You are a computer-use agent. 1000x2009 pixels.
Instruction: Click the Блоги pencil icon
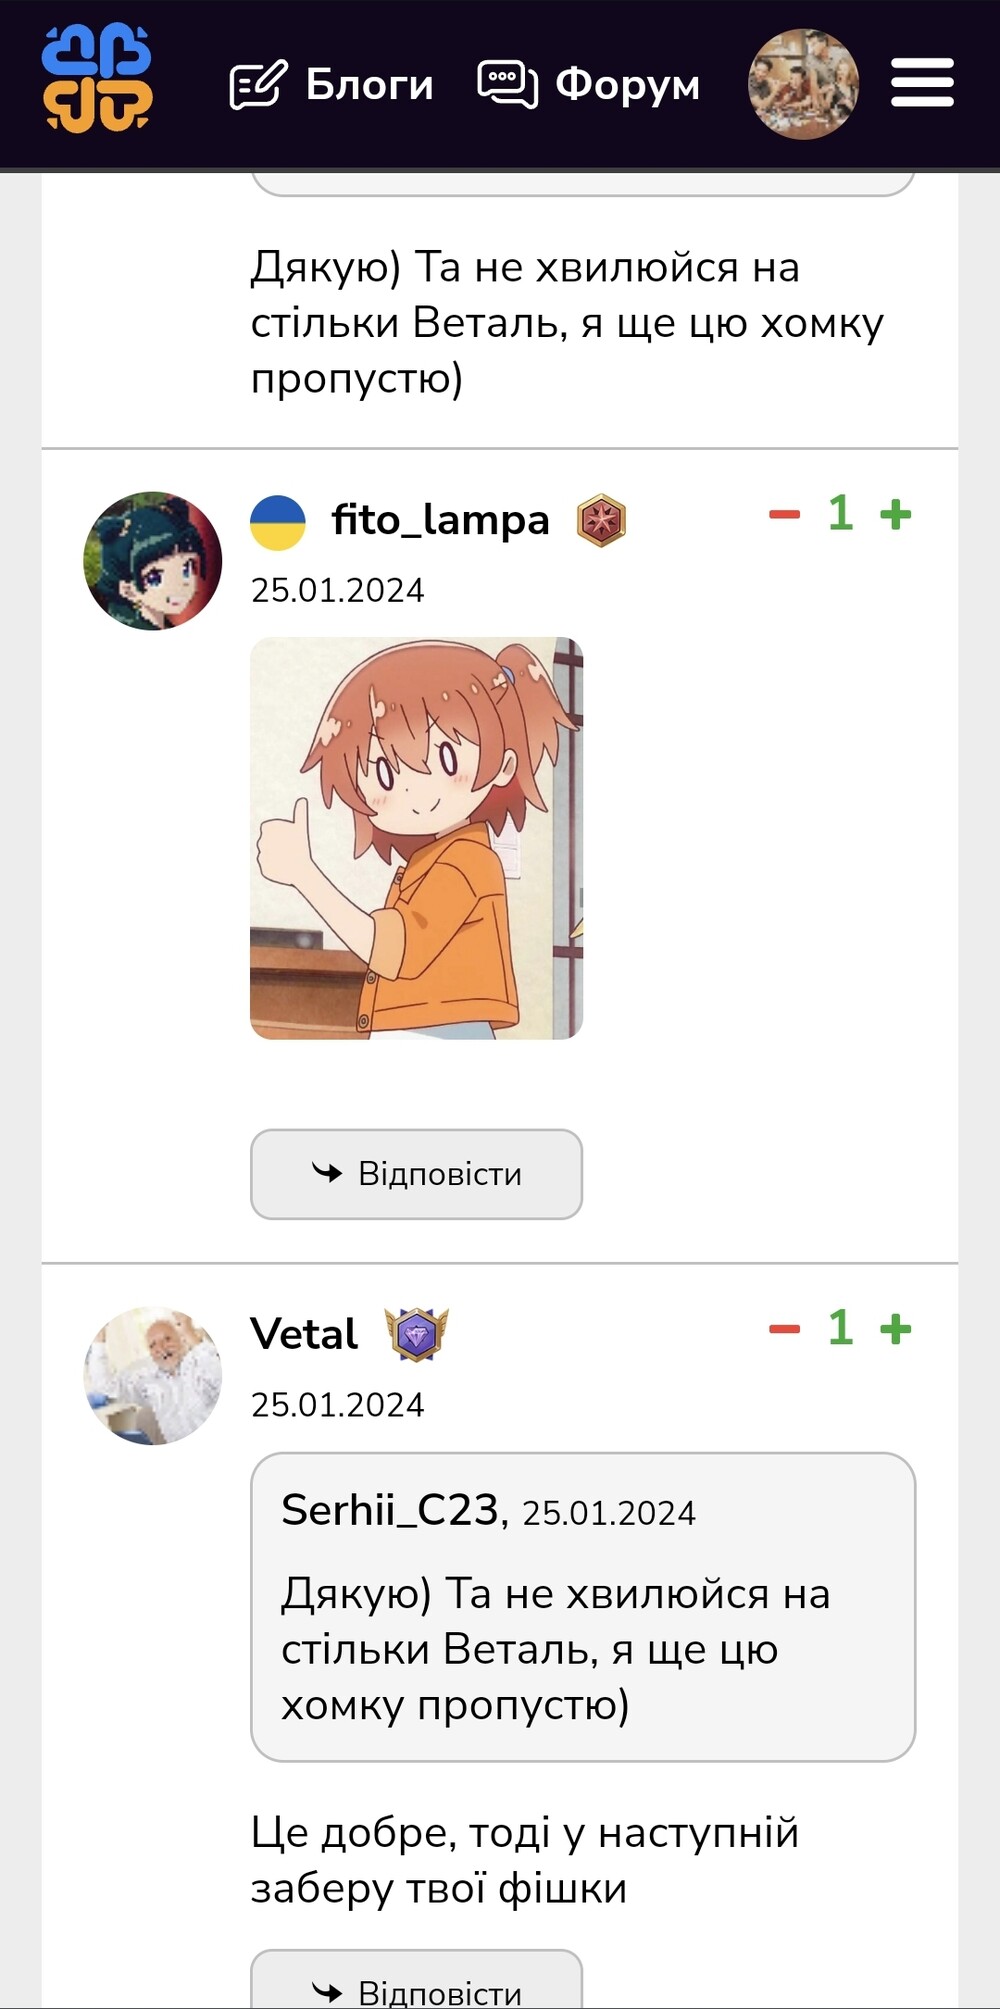point(258,84)
